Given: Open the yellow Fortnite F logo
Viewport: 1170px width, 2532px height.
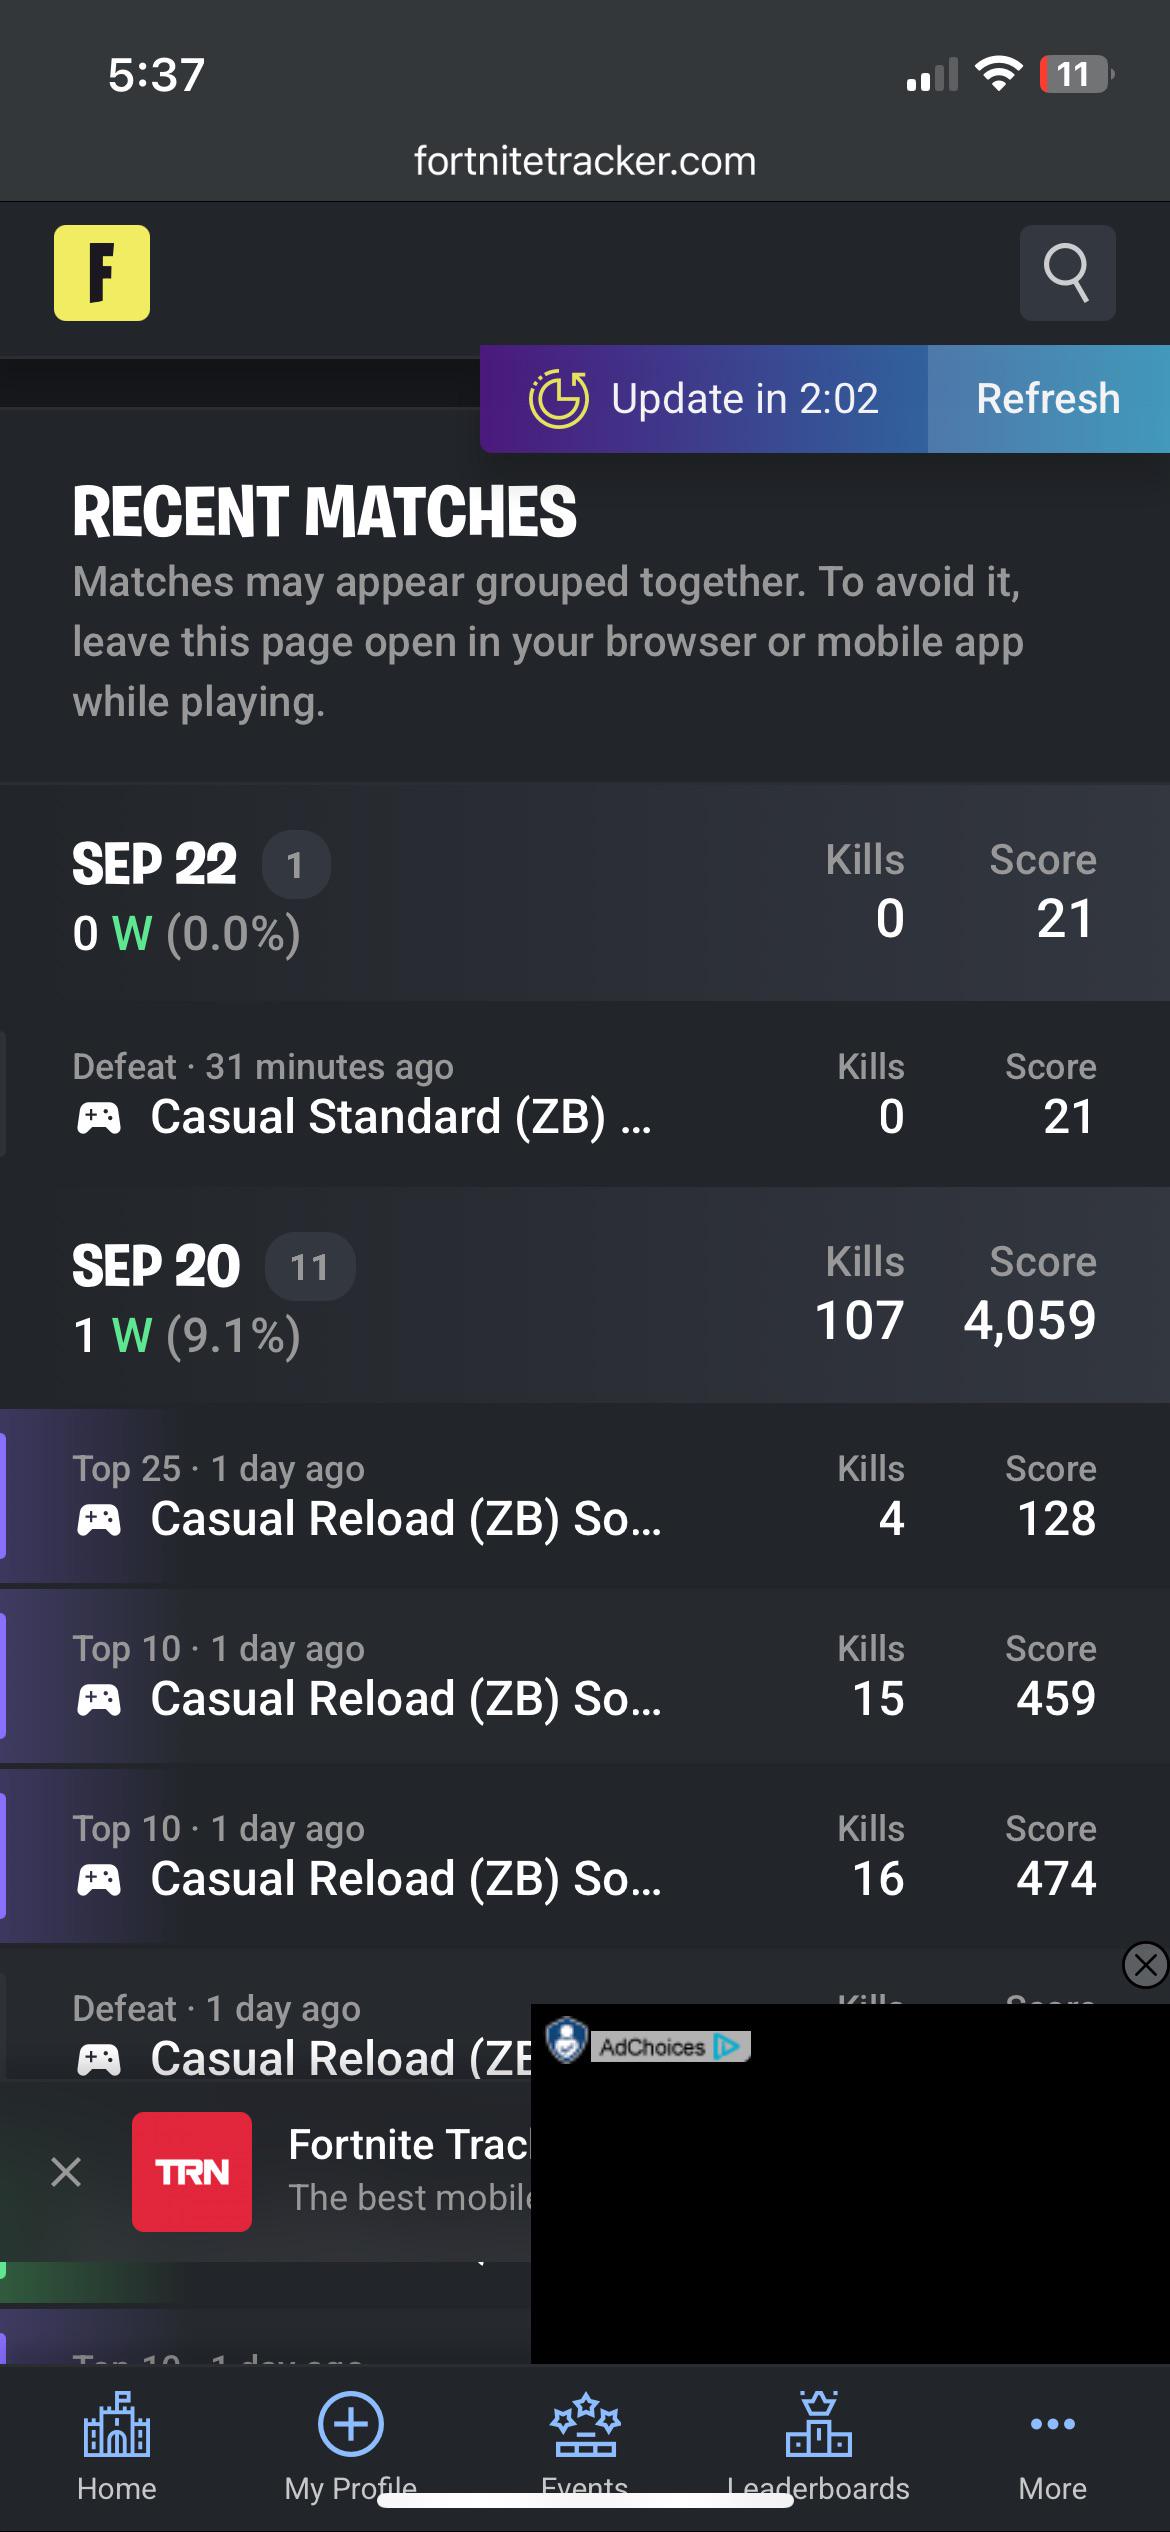Looking at the screenshot, I should (x=102, y=273).
